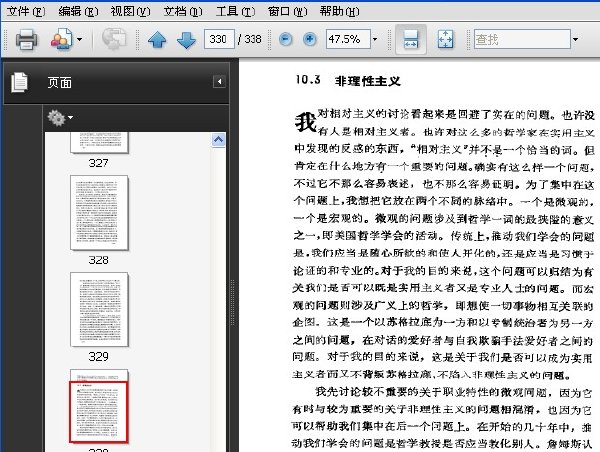The width and height of the screenshot is (600, 452).
Task: Click the 查找 search field
Action: (x=522, y=39)
